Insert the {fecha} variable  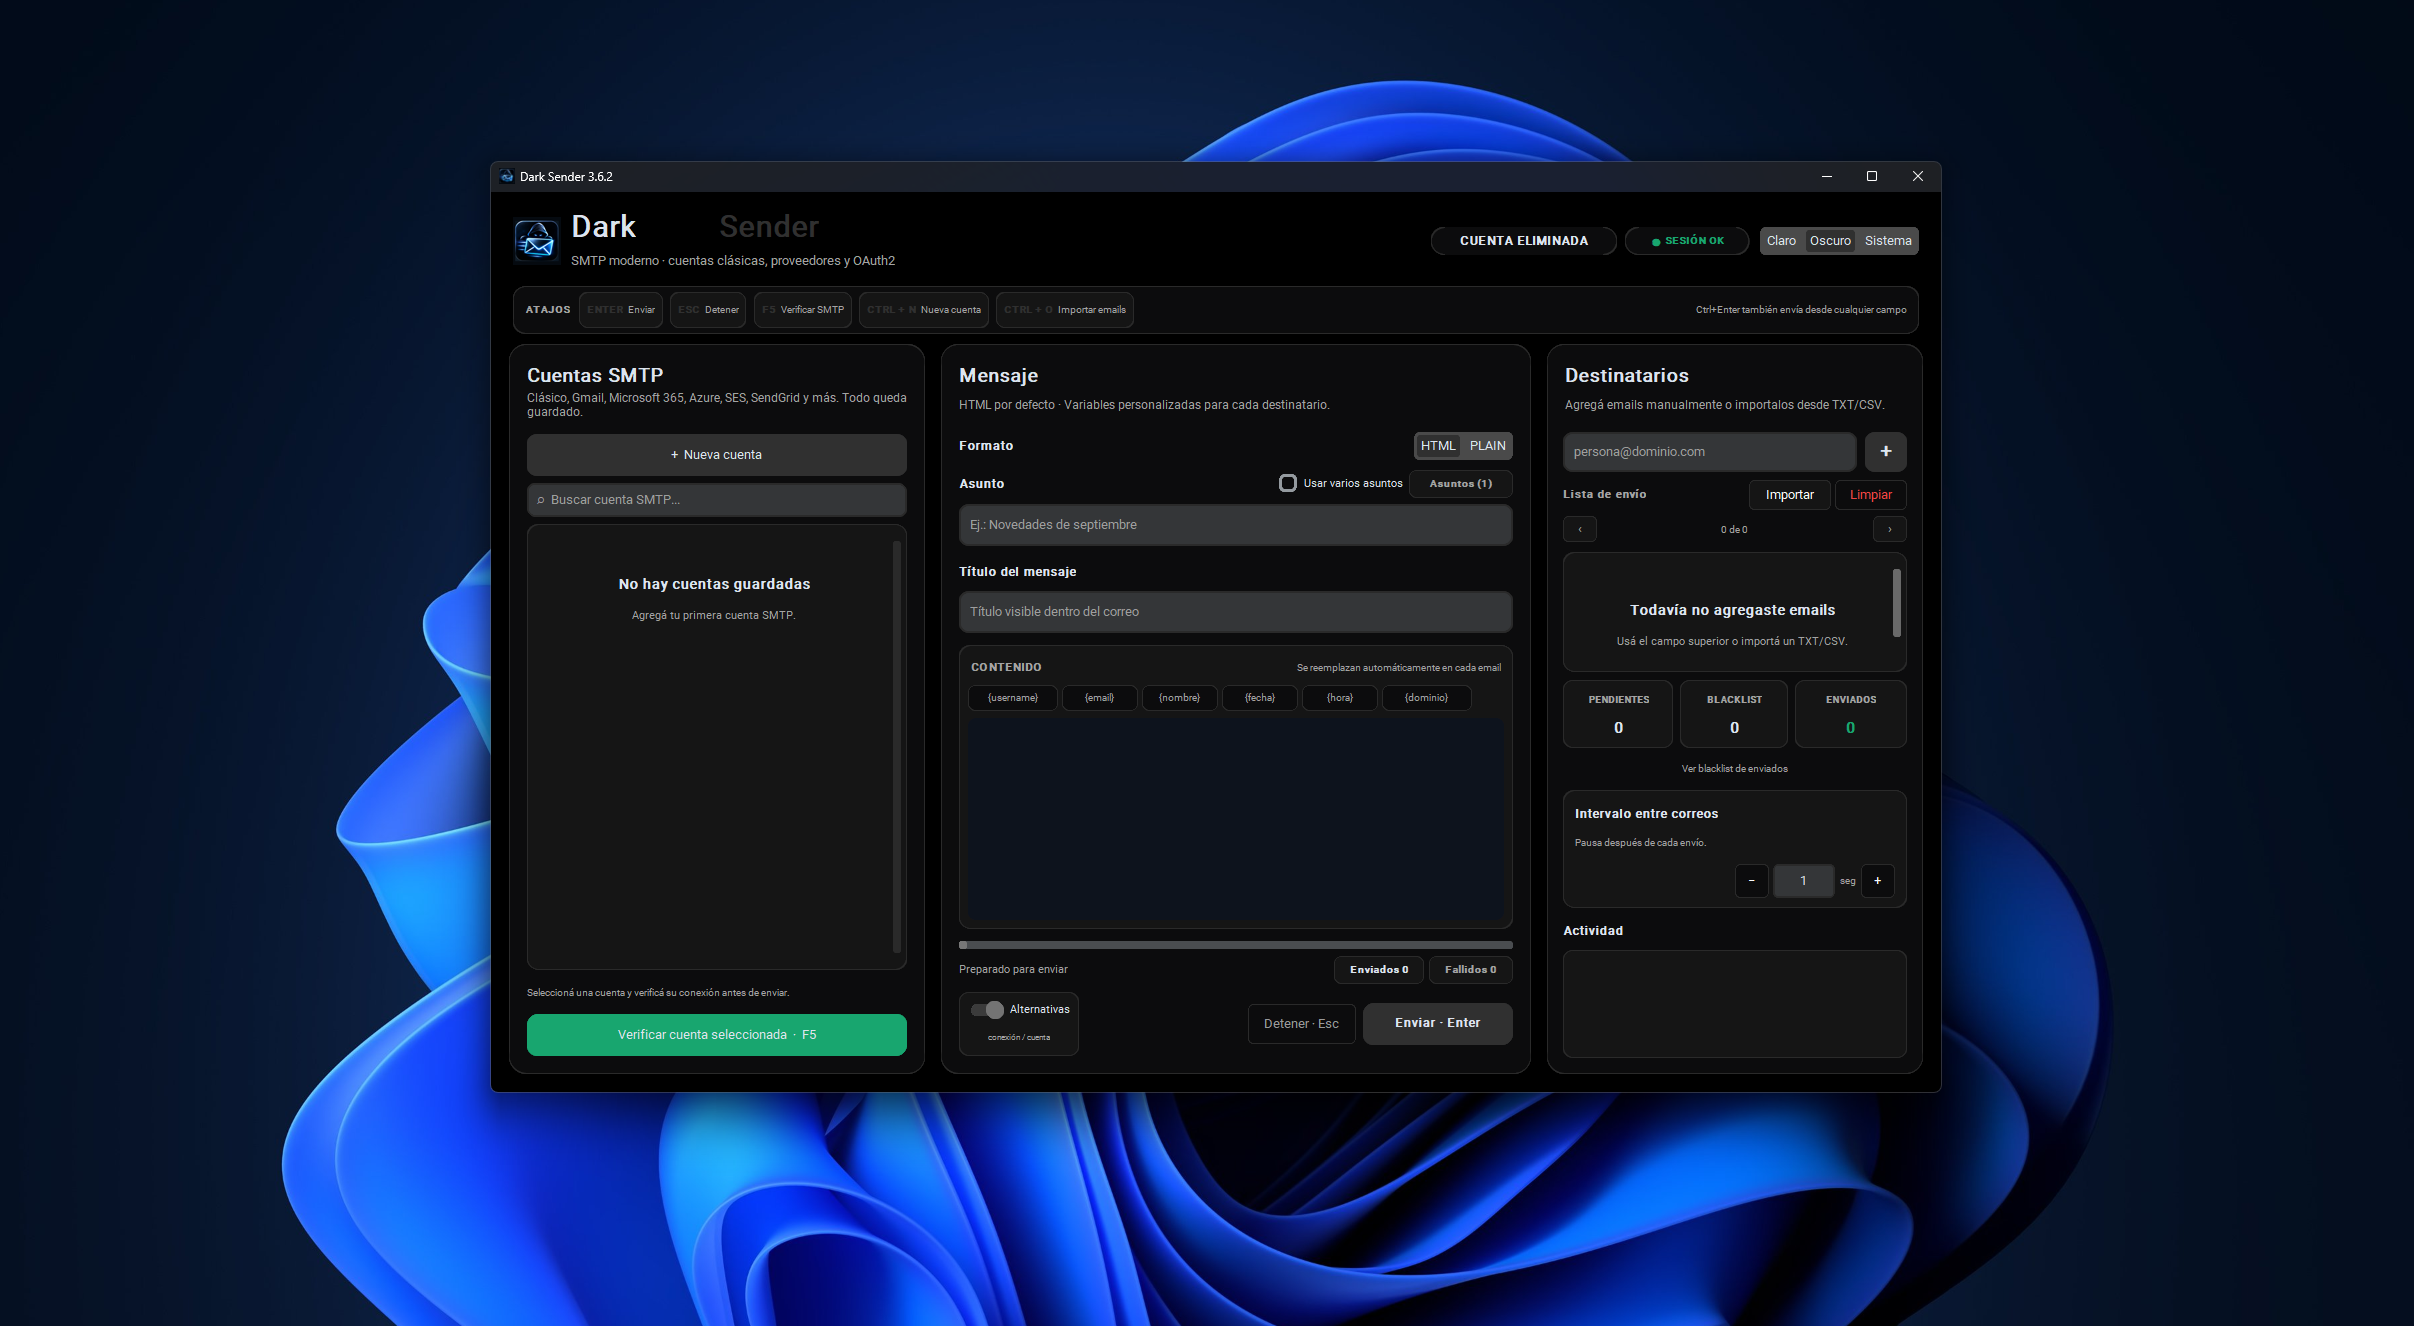[x=1259, y=698]
